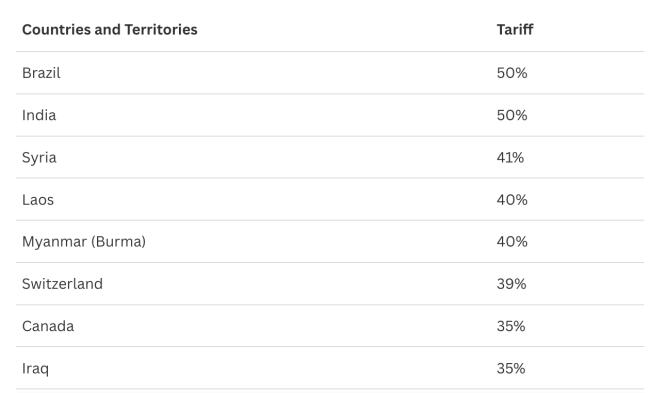Click Iraq's 35% tariff value
Image resolution: width=650 pixels, height=393 pixels.
click(x=511, y=369)
